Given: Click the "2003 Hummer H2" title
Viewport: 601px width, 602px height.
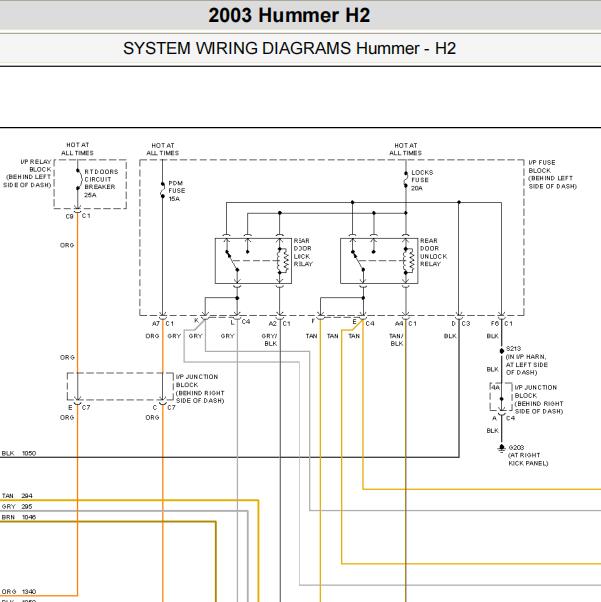Looking at the screenshot, I should click(x=289, y=16).
